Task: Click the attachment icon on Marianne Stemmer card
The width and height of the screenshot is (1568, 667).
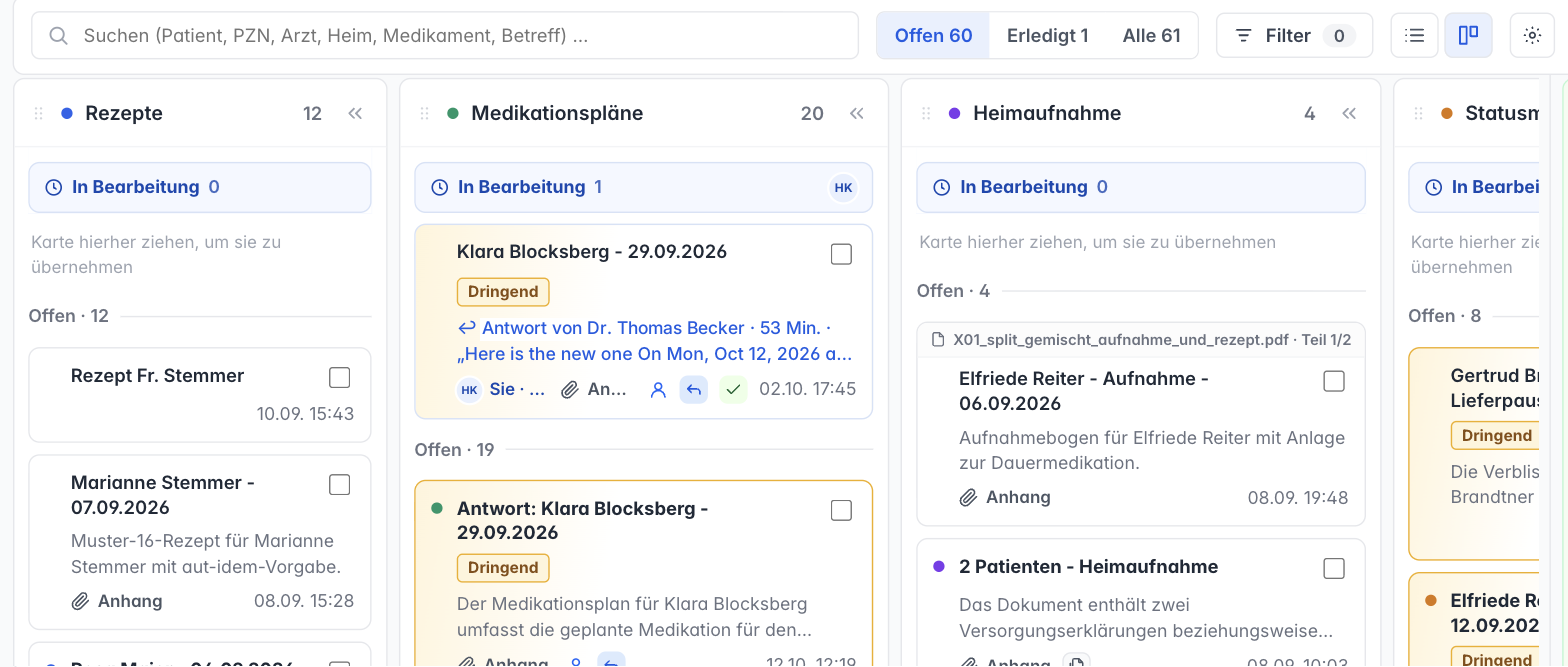Action: (80, 601)
